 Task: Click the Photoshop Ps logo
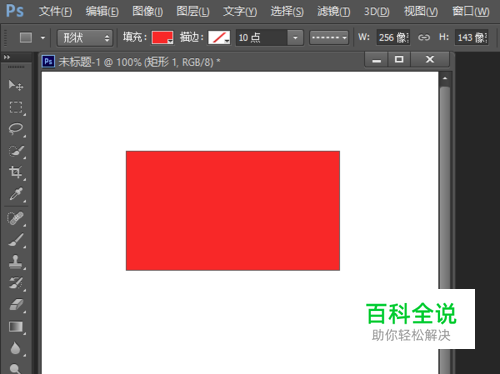pyautogui.click(x=15, y=11)
